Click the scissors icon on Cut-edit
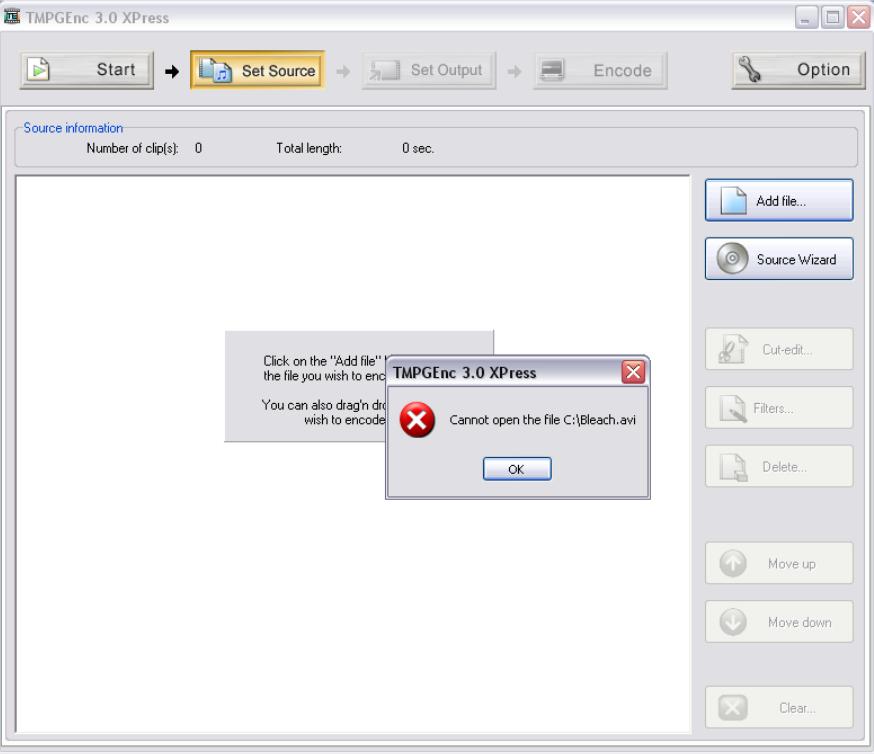Screen dimensions: 874x754 click(732, 349)
